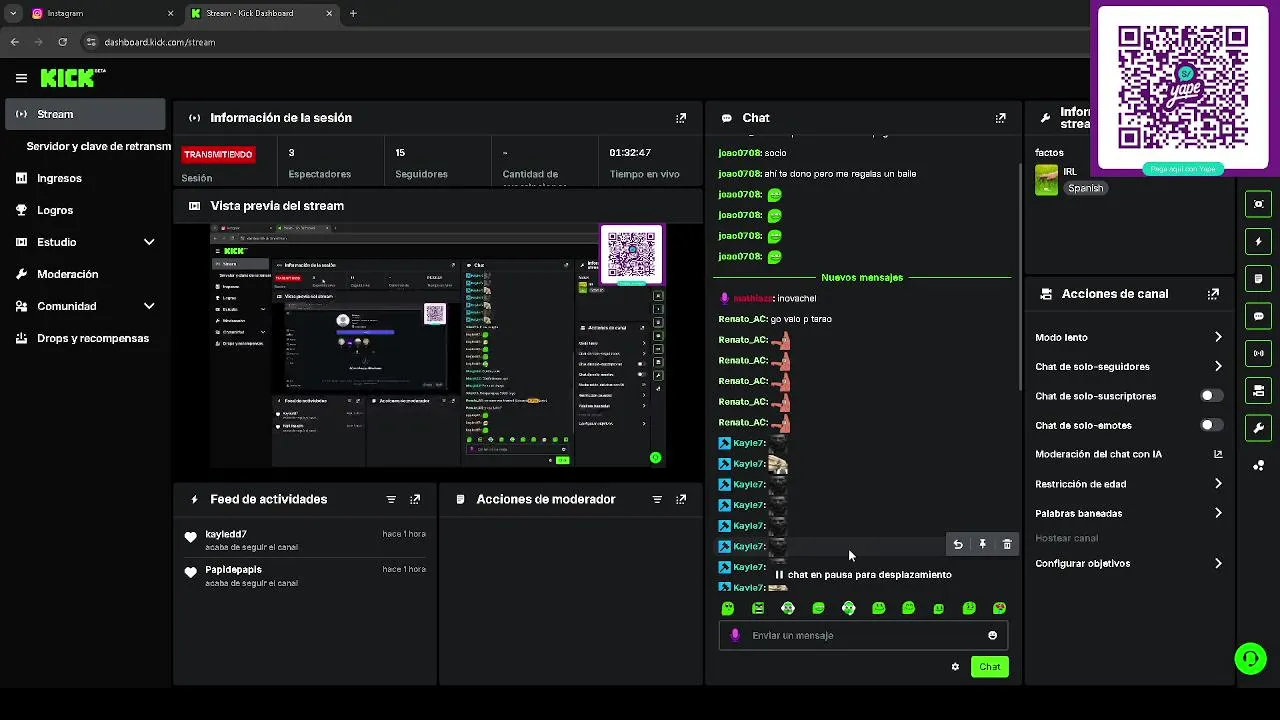Pop out the Acciones de moderador panel
Image resolution: width=1280 pixels, height=720 pixels.
681,499
